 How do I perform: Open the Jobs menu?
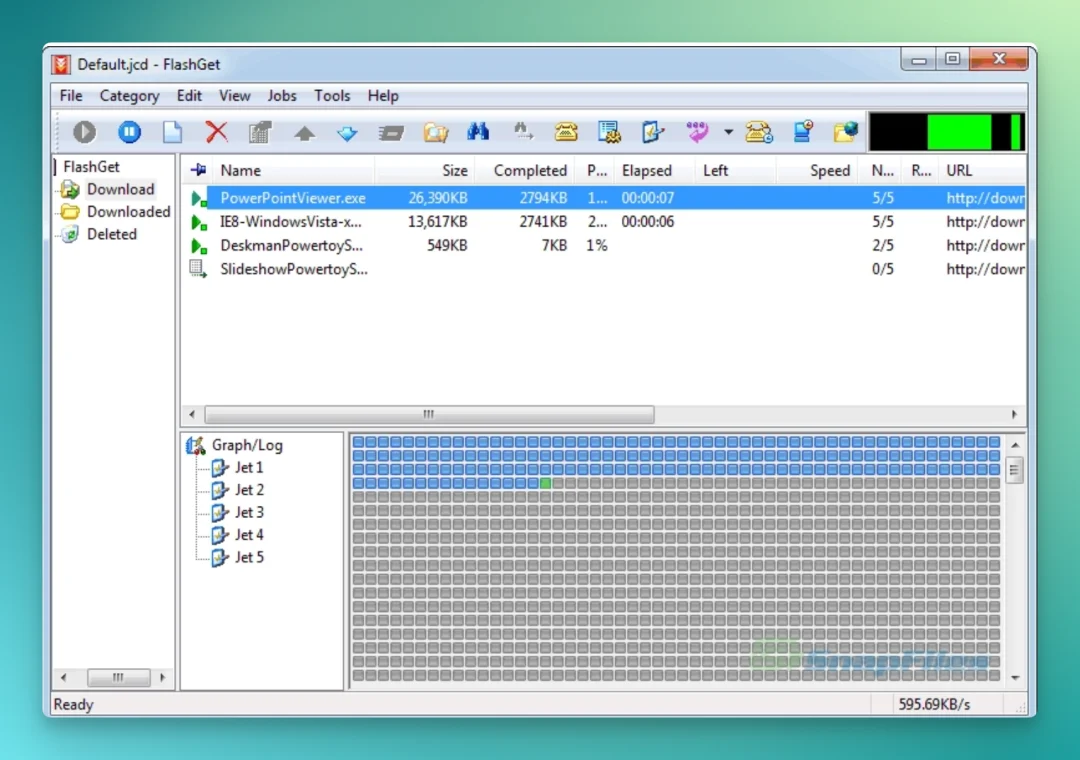pyautogui.click(x=282, y=96)
